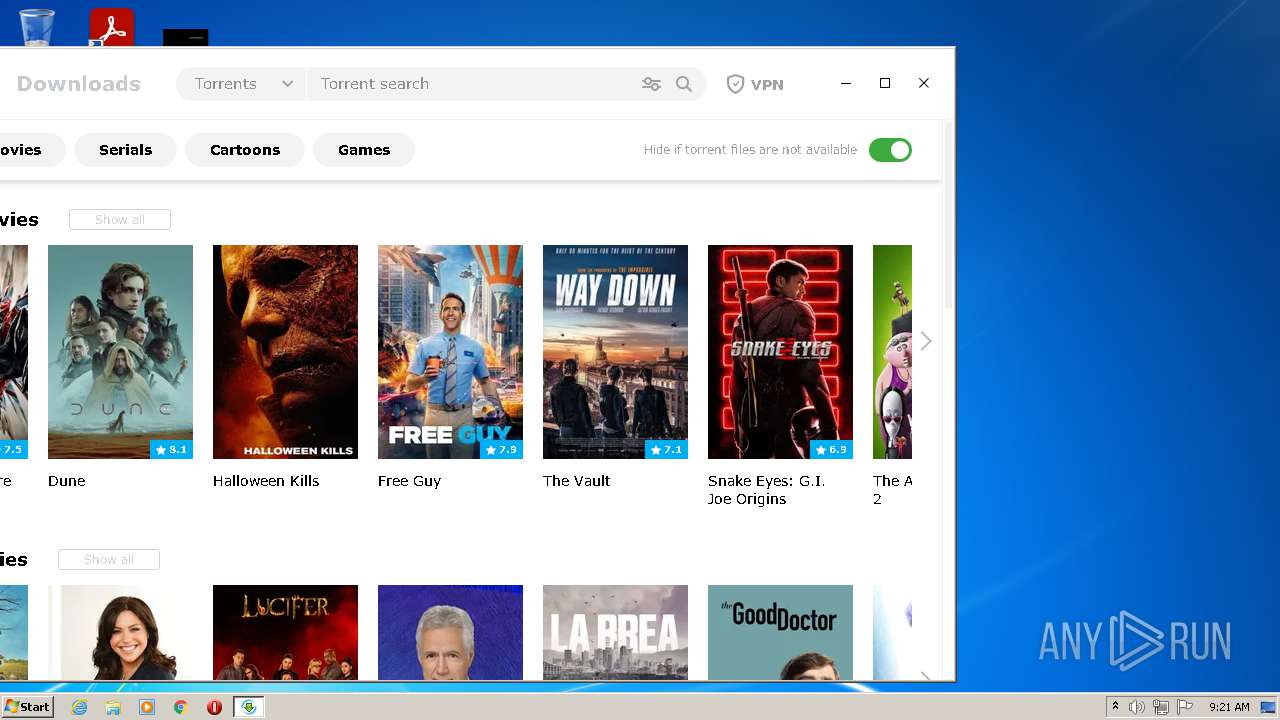
Task: Open the Recycle Bin on the desktop
Action: 37,27
